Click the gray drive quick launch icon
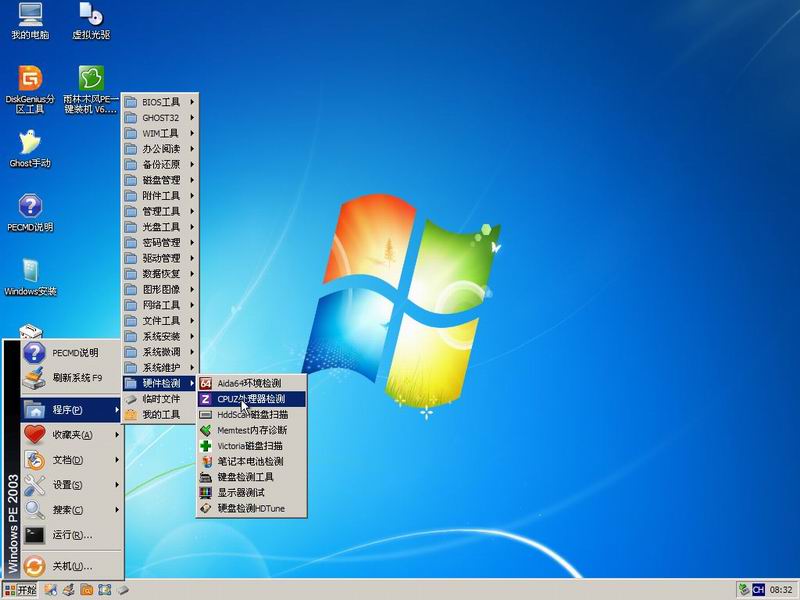Viewport: 800px width, 600px height. pos(122,590)
